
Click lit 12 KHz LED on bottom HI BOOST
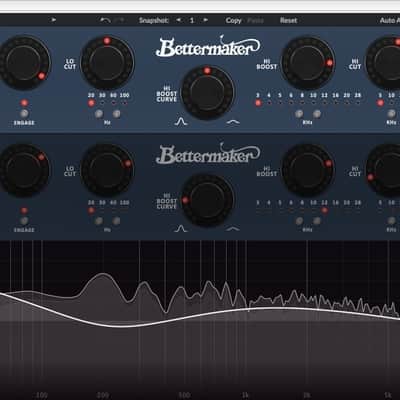[x=324, y=210]
